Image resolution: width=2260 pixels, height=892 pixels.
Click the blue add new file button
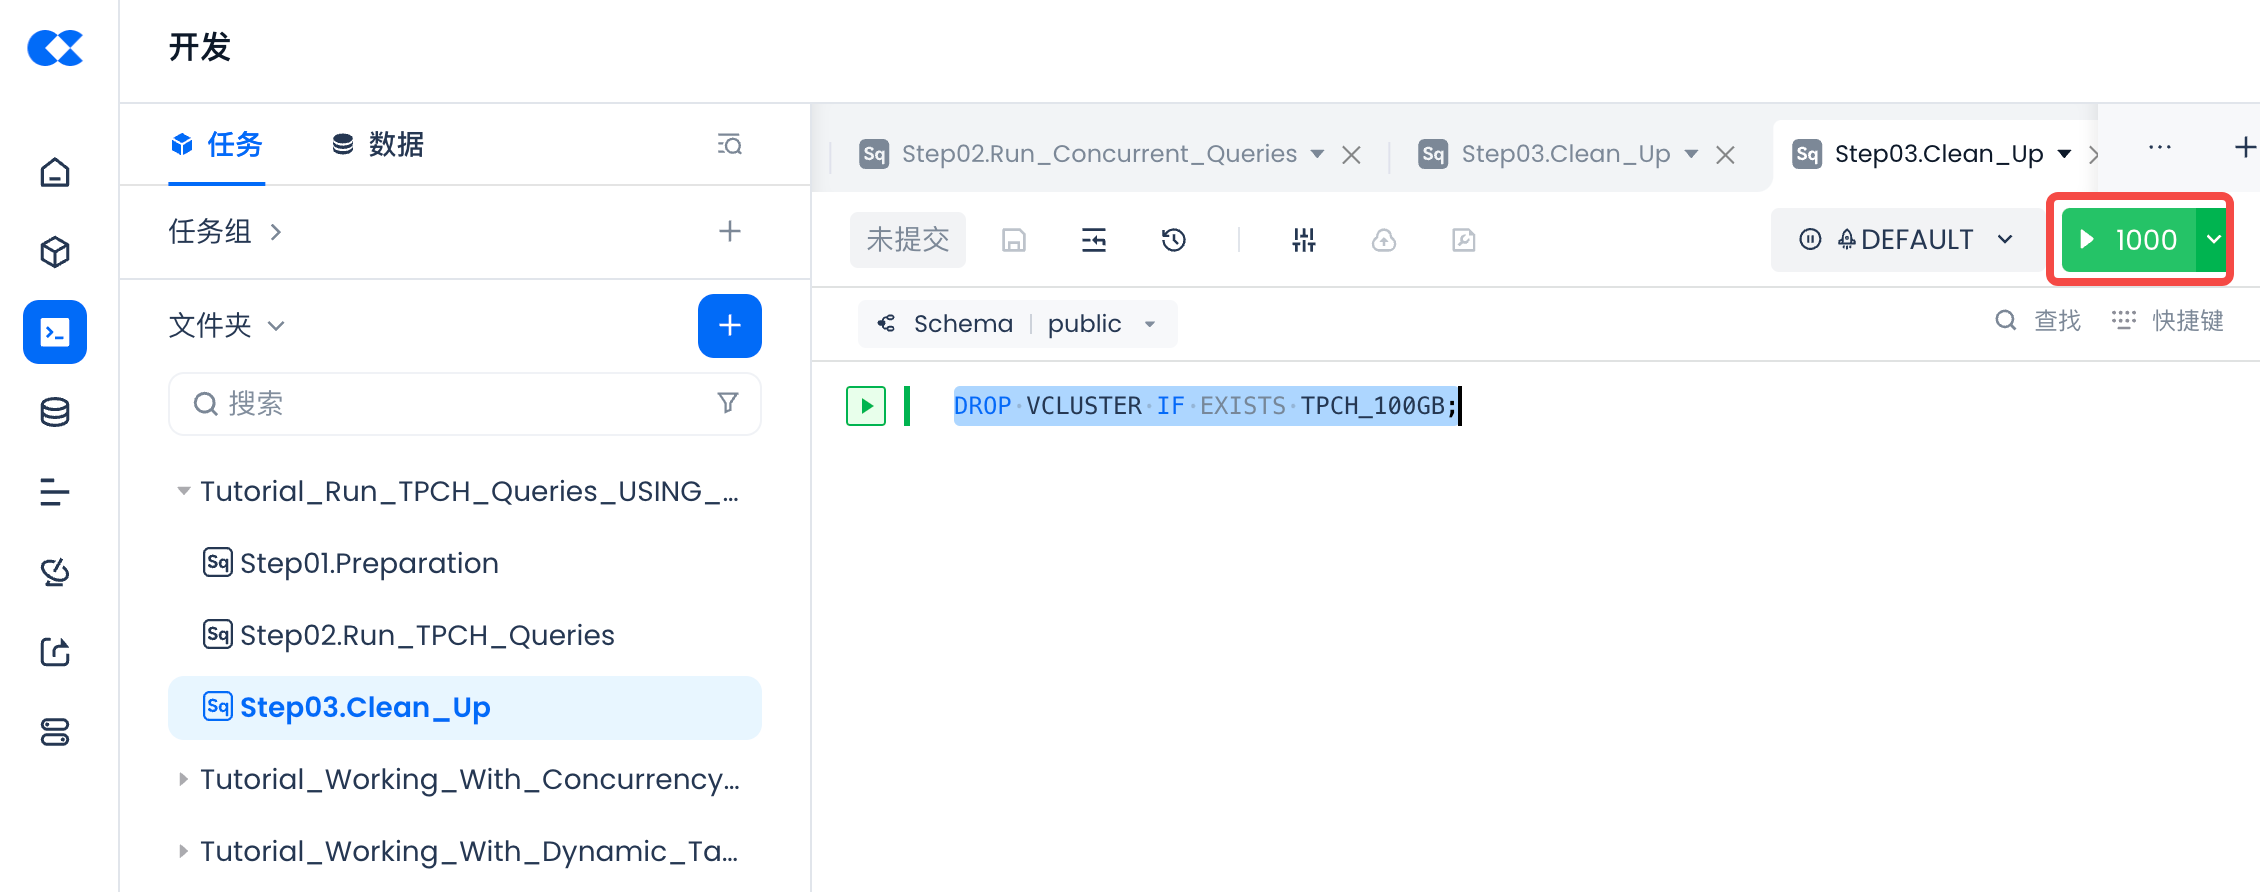tap(729, 326)
